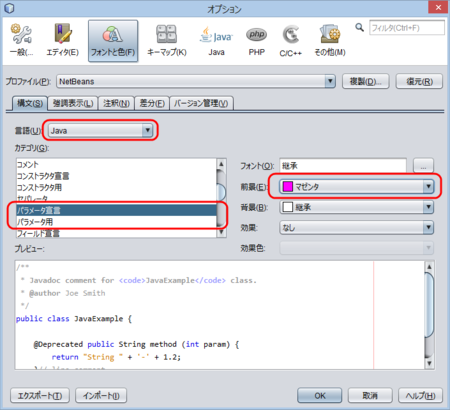Open the Foreground (前景) magenta color dropdown
450x410 pixels.
(x=357, y=186)
